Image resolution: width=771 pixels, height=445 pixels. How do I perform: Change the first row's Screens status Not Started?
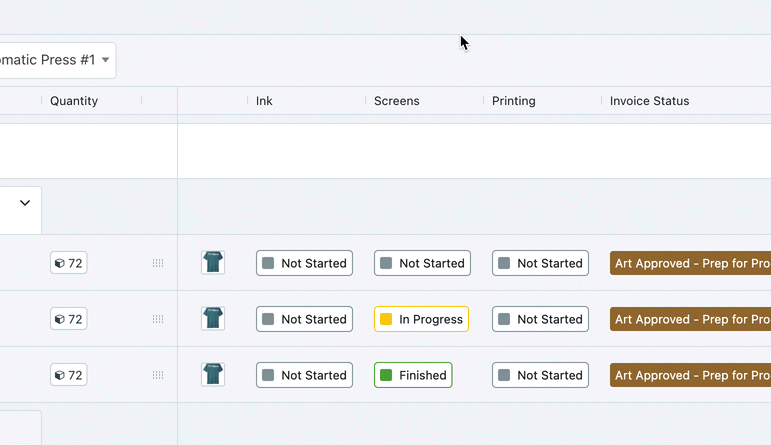pos(422,263)
